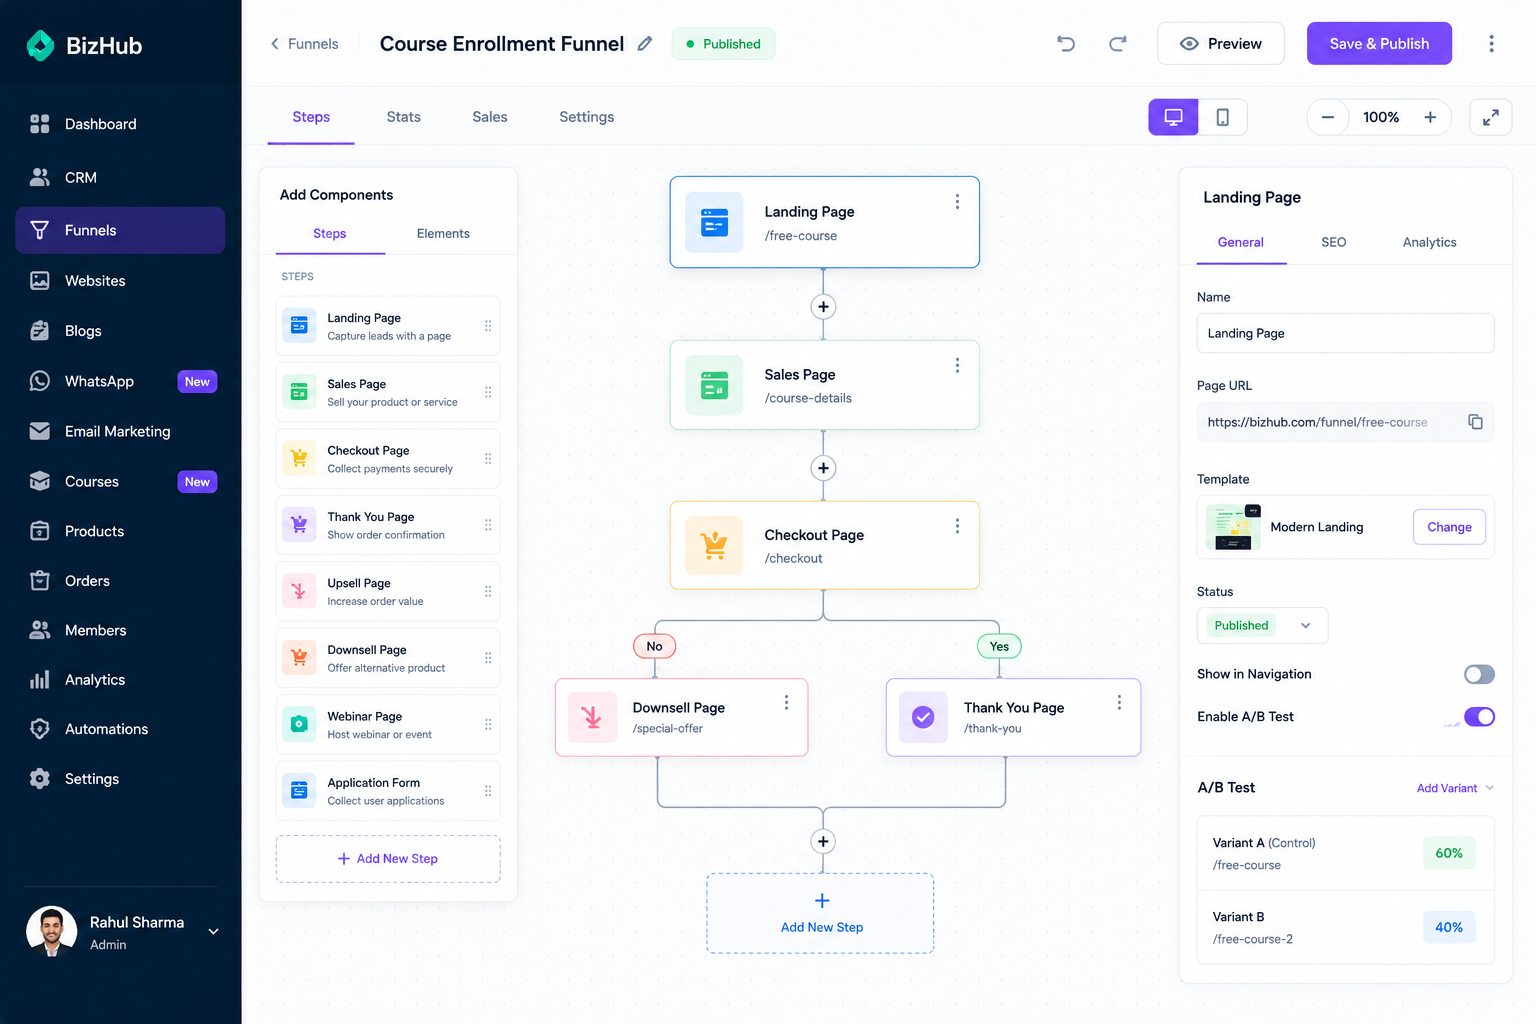Toggle Show in Navigation switch
Image resolution: width=1536 pixels, height=1024 pixels.
tap(1479, 674)
